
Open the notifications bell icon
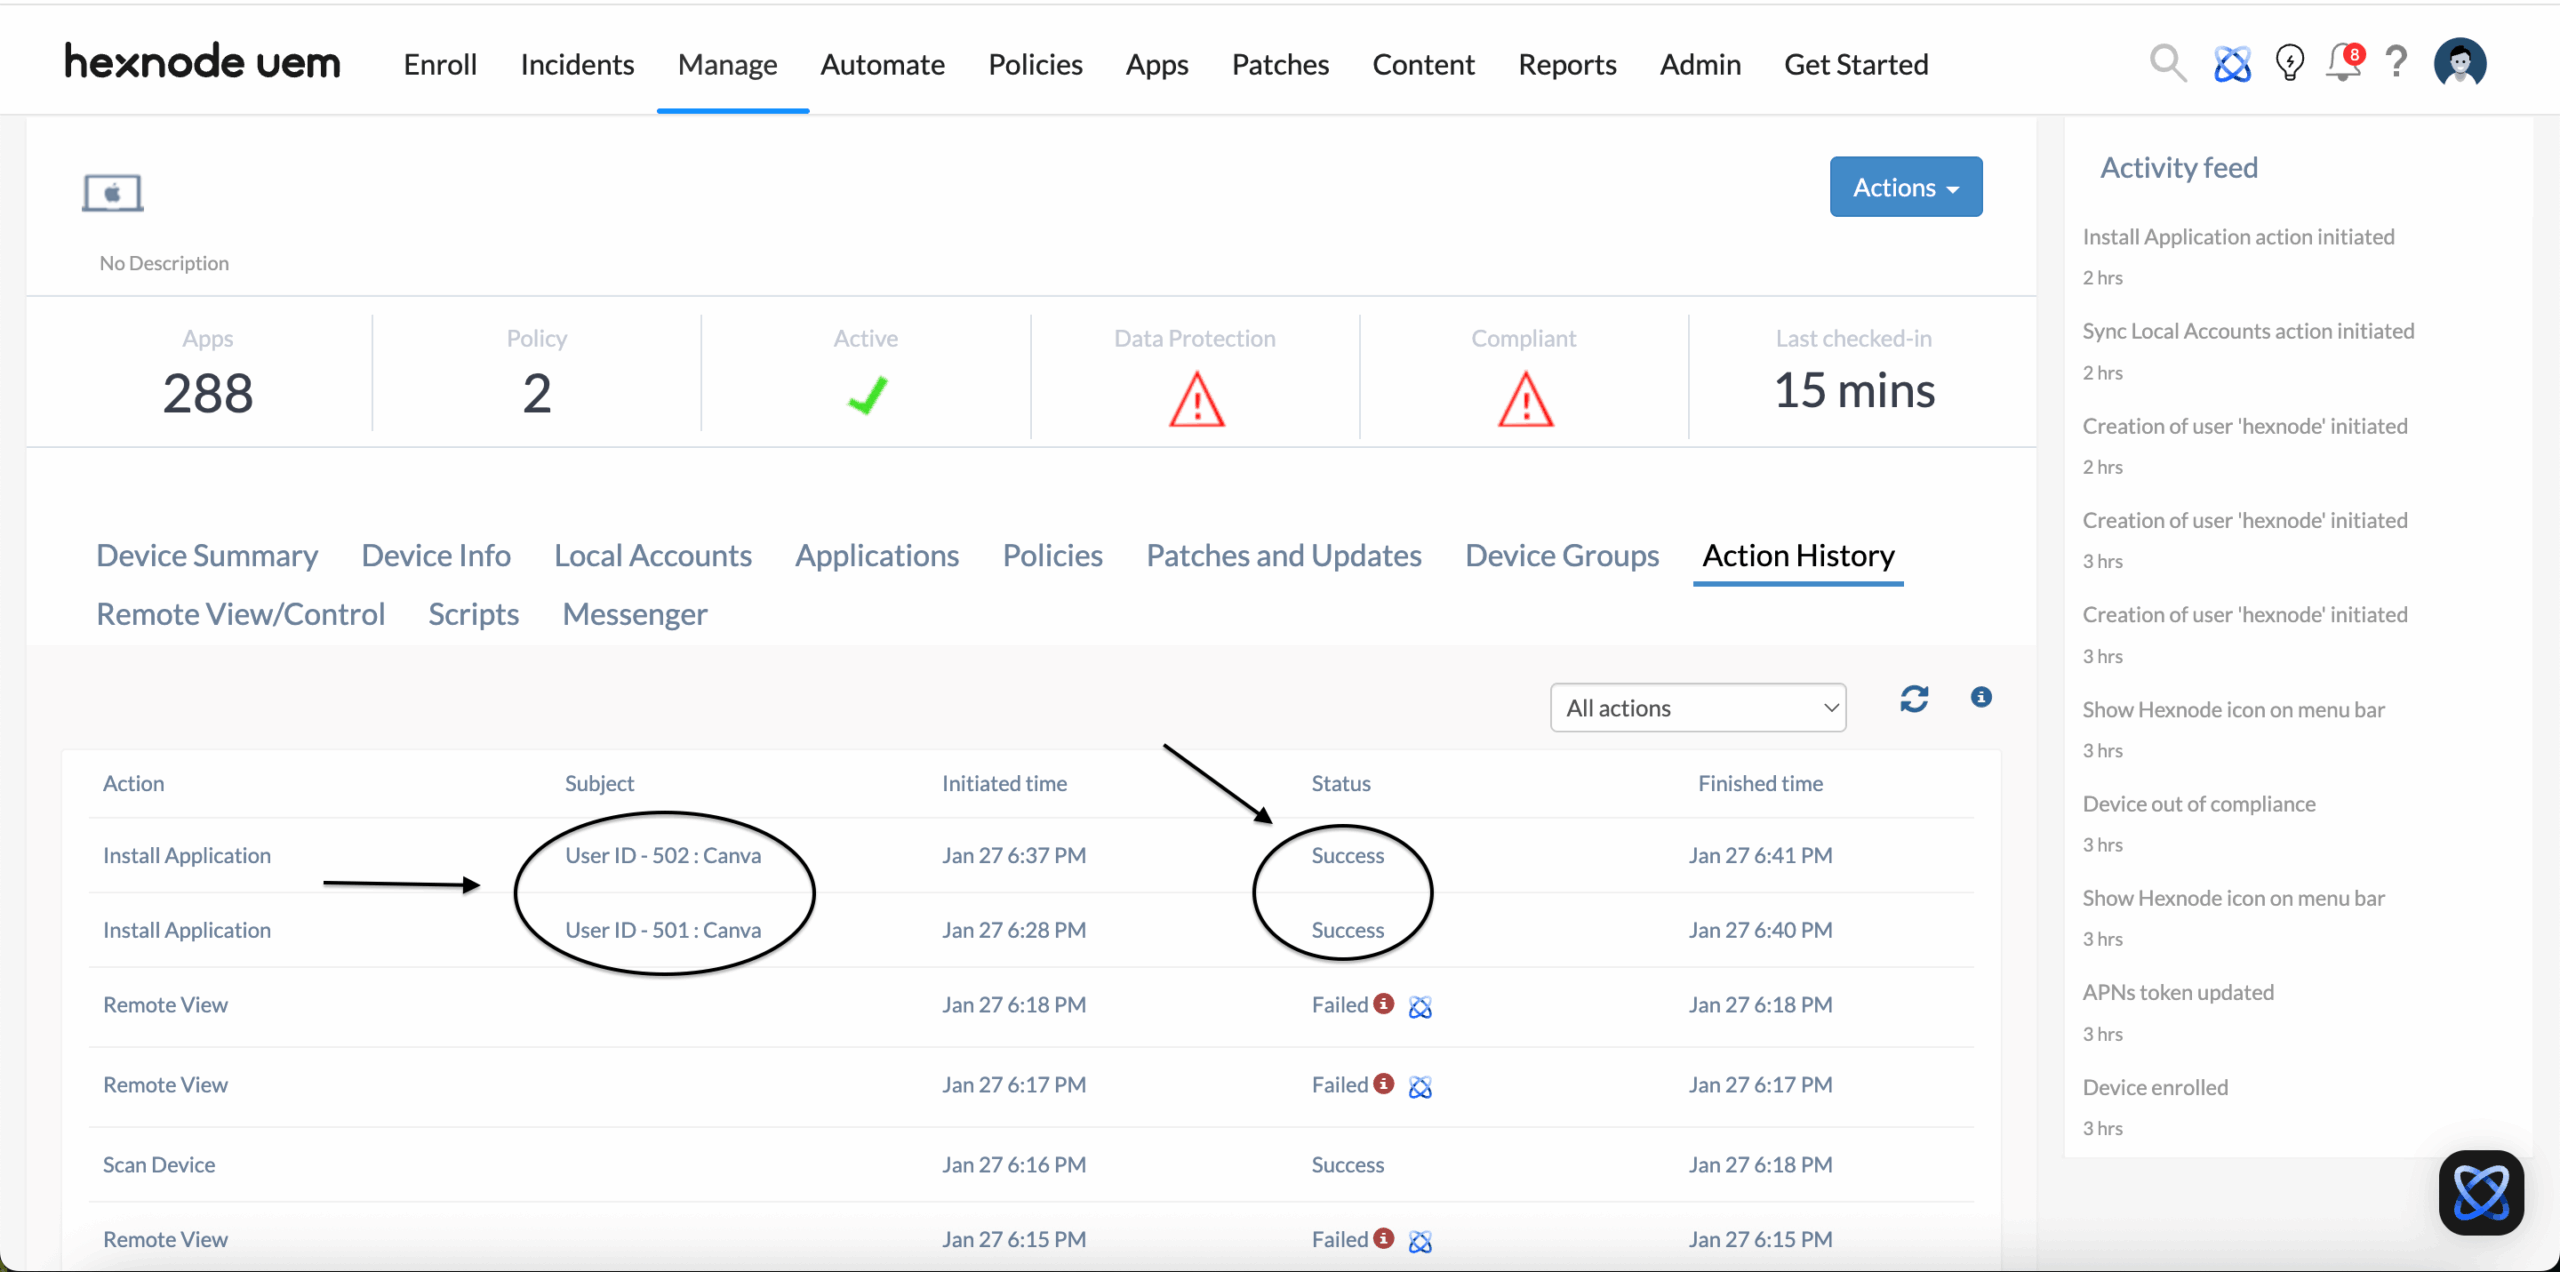[x=2343, y=63]
